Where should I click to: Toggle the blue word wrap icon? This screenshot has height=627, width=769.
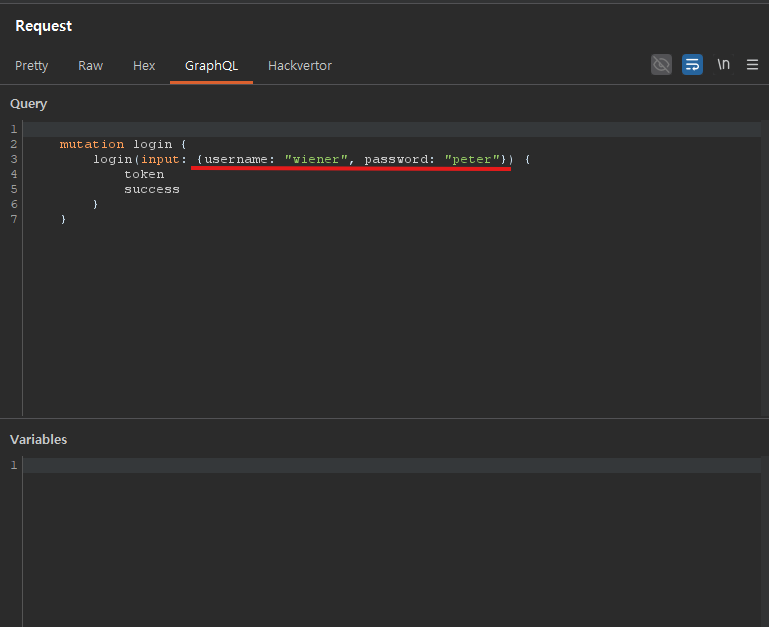(x=692, y=65)
